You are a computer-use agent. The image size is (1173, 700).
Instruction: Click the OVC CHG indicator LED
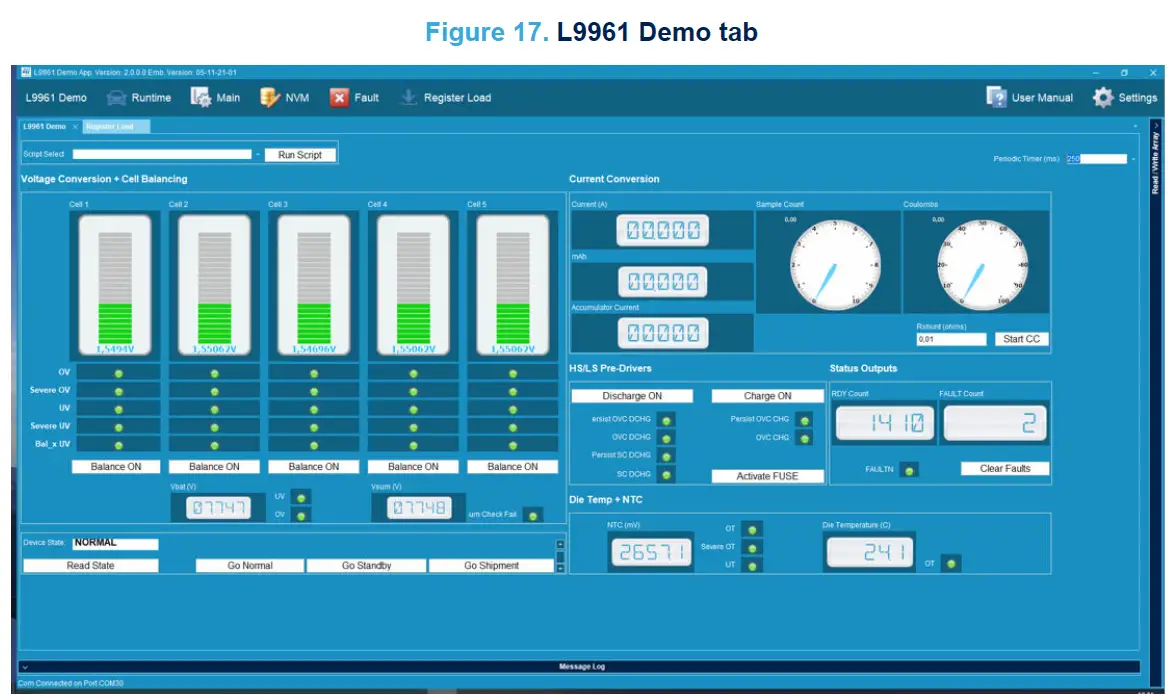804,438
